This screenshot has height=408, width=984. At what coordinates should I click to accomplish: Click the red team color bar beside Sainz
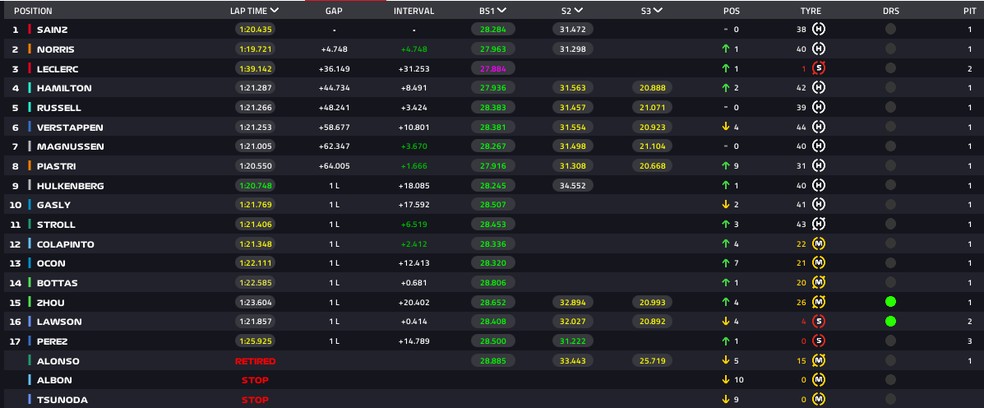[x=29, y=29]
